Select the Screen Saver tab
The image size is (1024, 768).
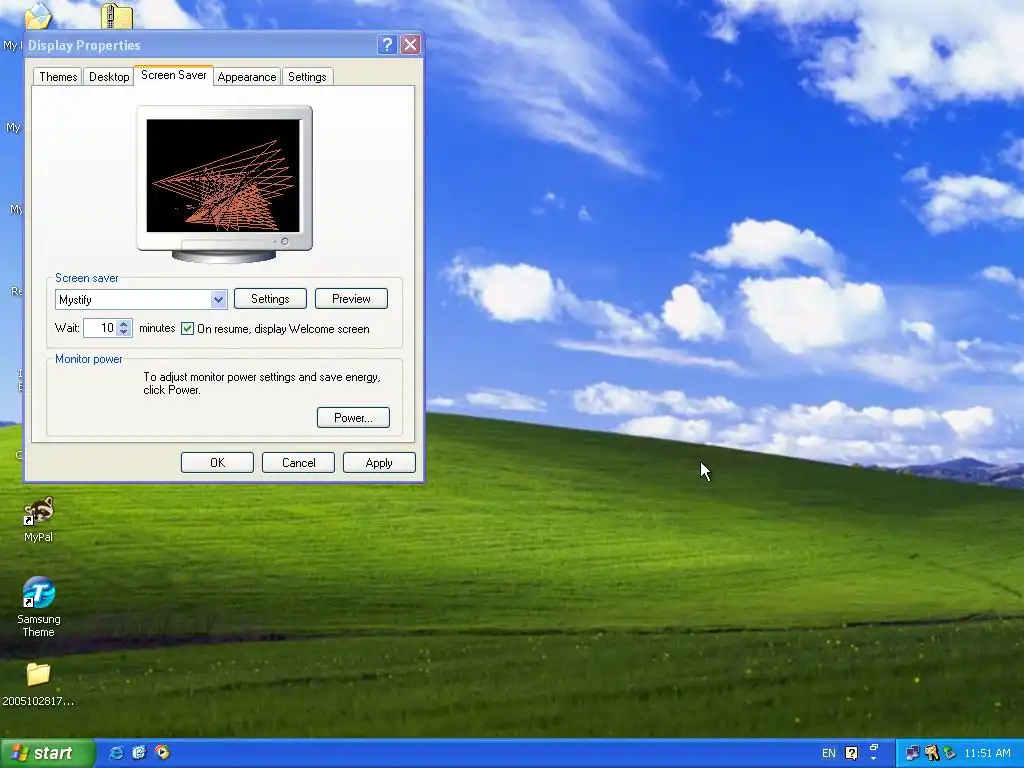(x=174, y=75)
